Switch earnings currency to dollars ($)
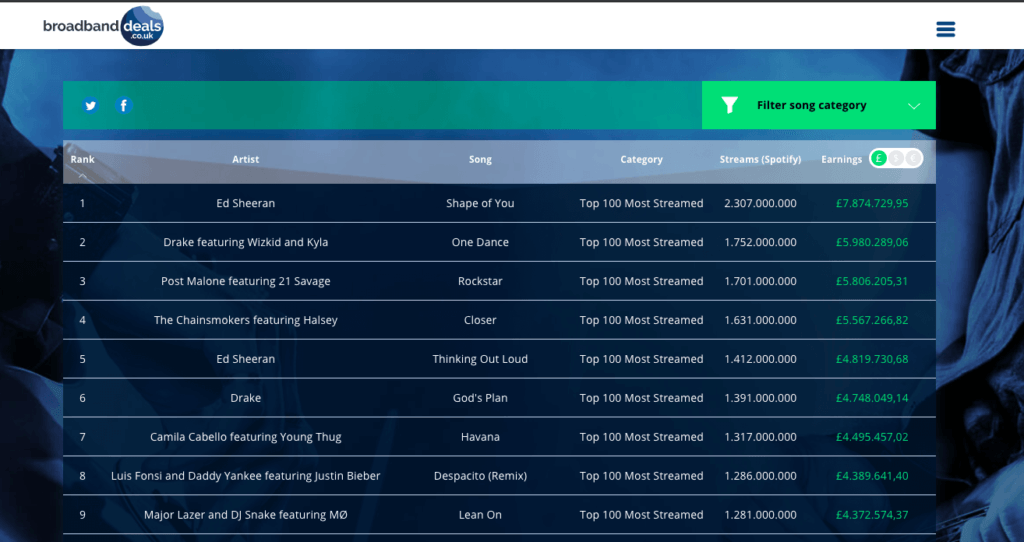 coord(896,159)
